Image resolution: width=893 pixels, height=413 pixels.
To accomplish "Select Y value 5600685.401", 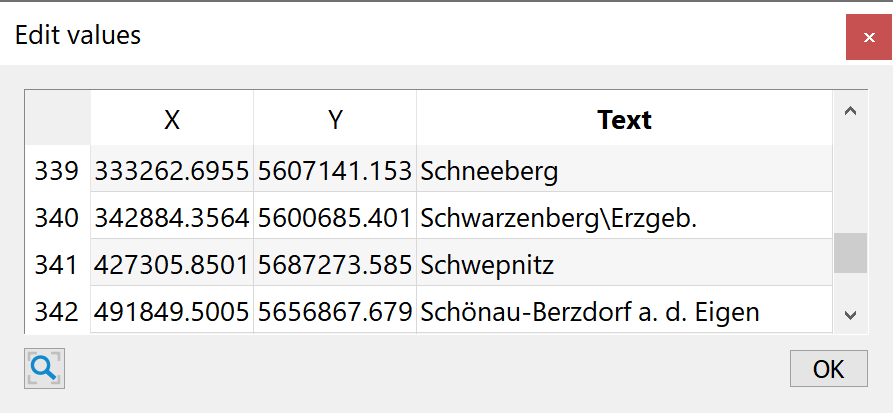I will [335, 218].
